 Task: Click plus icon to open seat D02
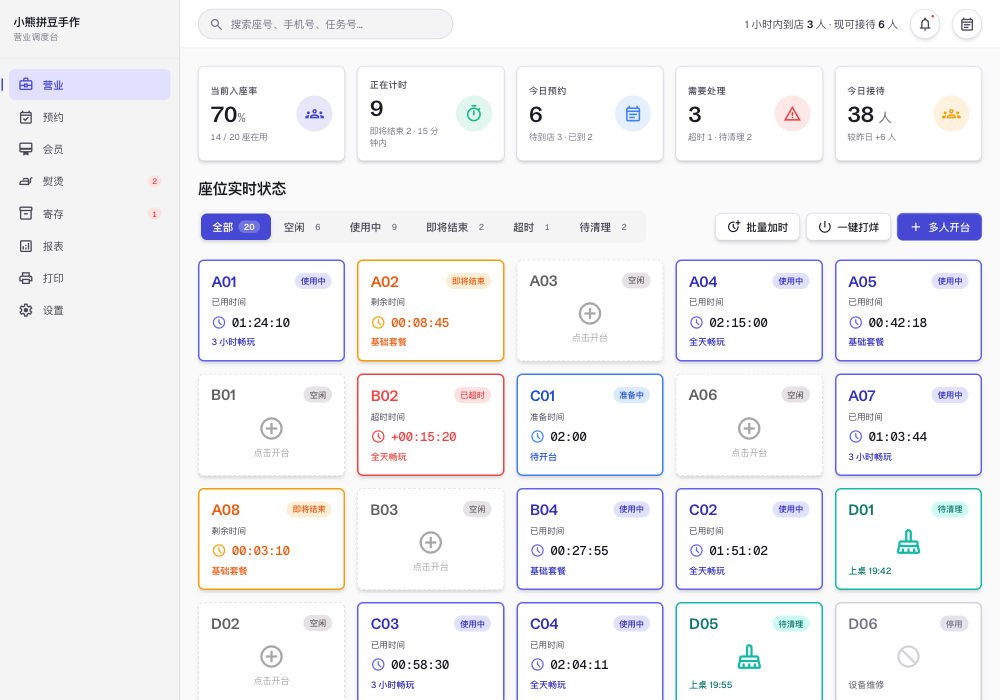tap(272, 657)
